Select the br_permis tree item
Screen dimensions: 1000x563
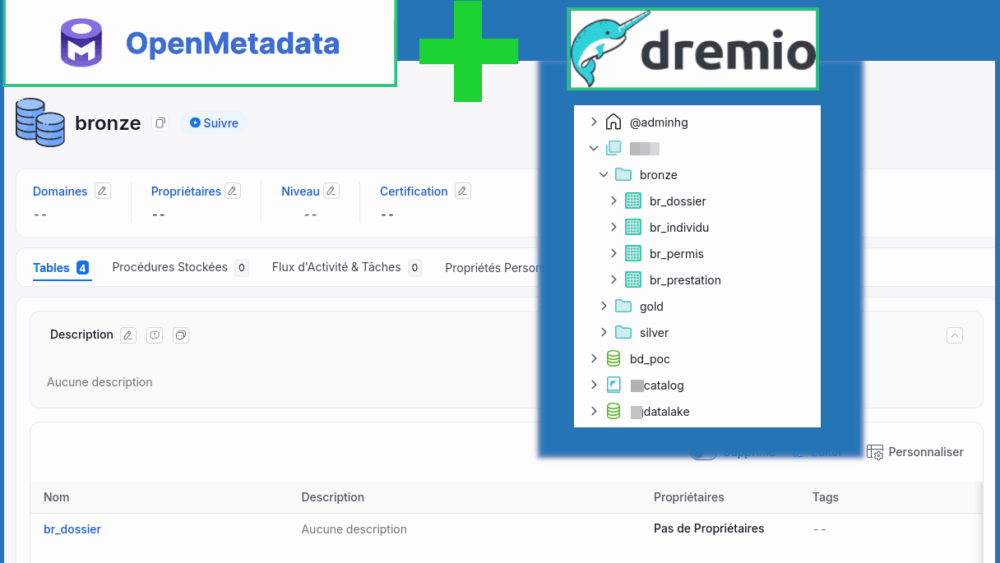677,254
